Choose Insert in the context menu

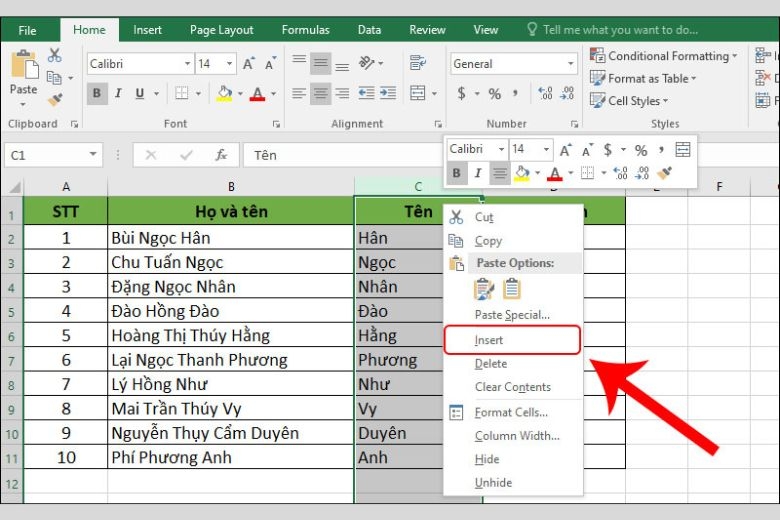coord(512,340)
